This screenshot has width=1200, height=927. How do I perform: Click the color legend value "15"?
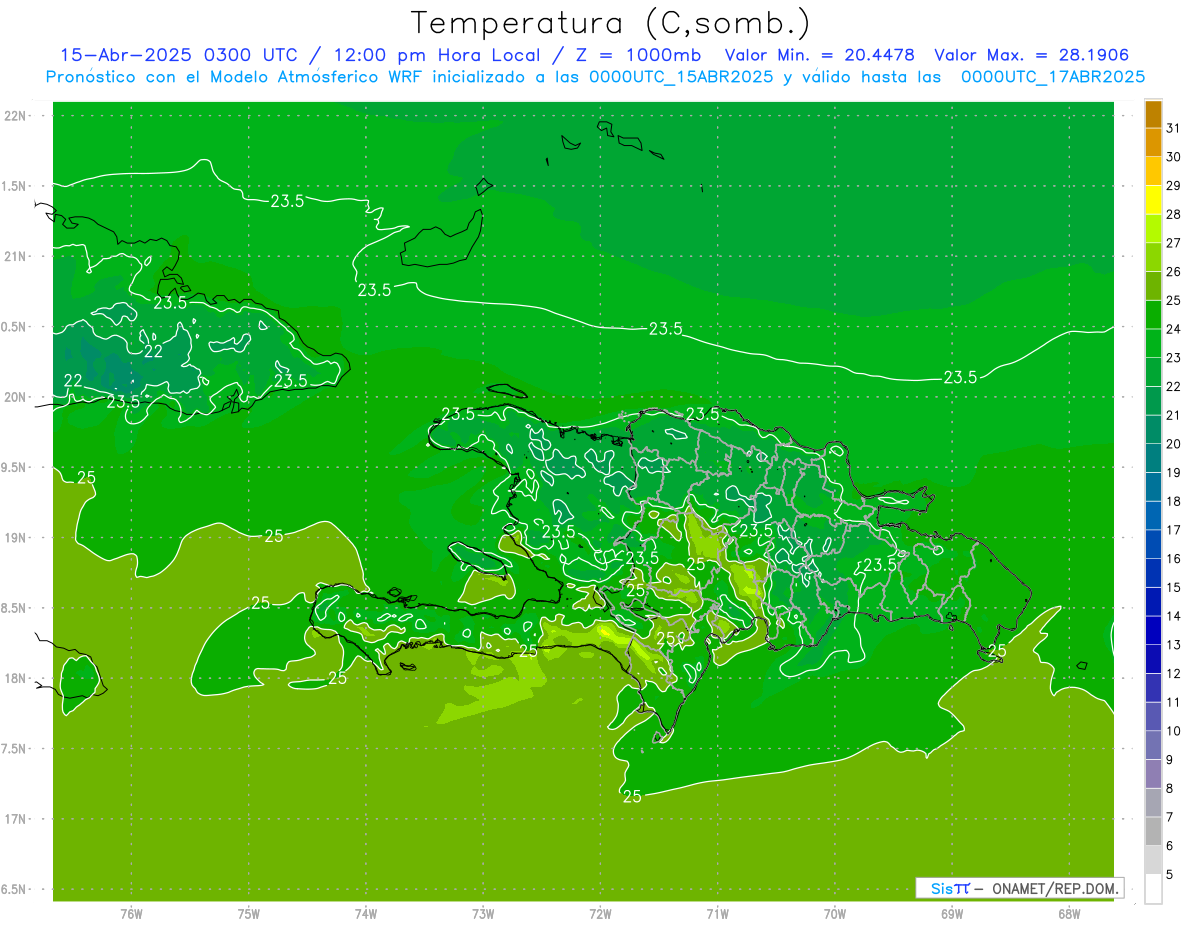[x=1174, y=587]
